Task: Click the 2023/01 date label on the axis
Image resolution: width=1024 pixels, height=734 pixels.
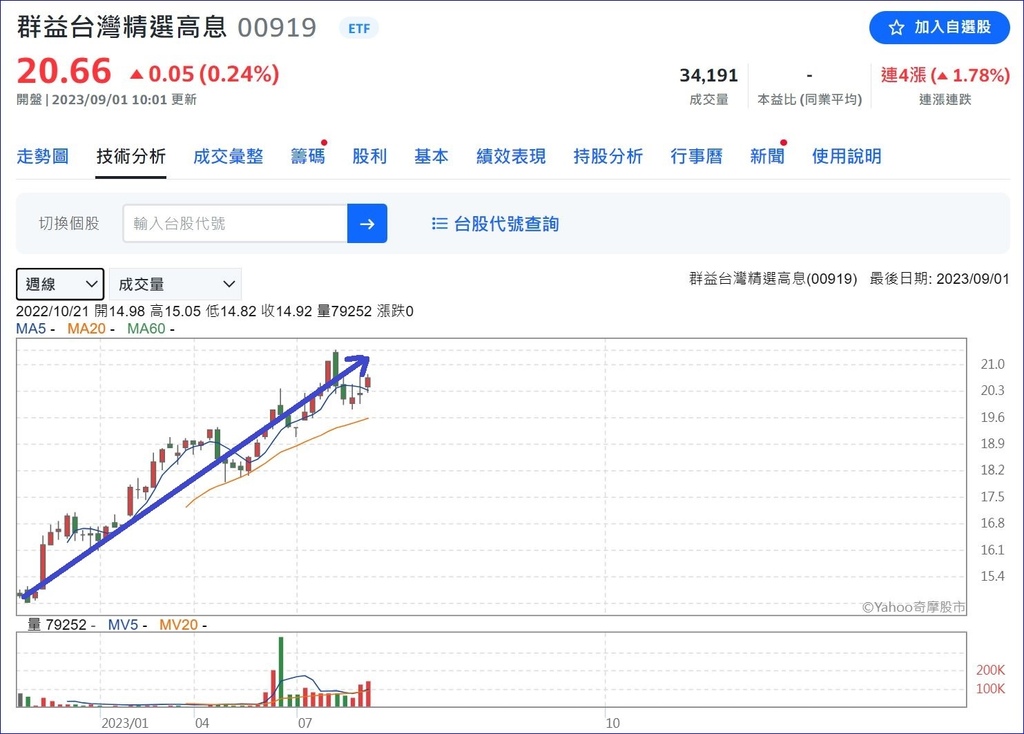Action: (125, 723)
